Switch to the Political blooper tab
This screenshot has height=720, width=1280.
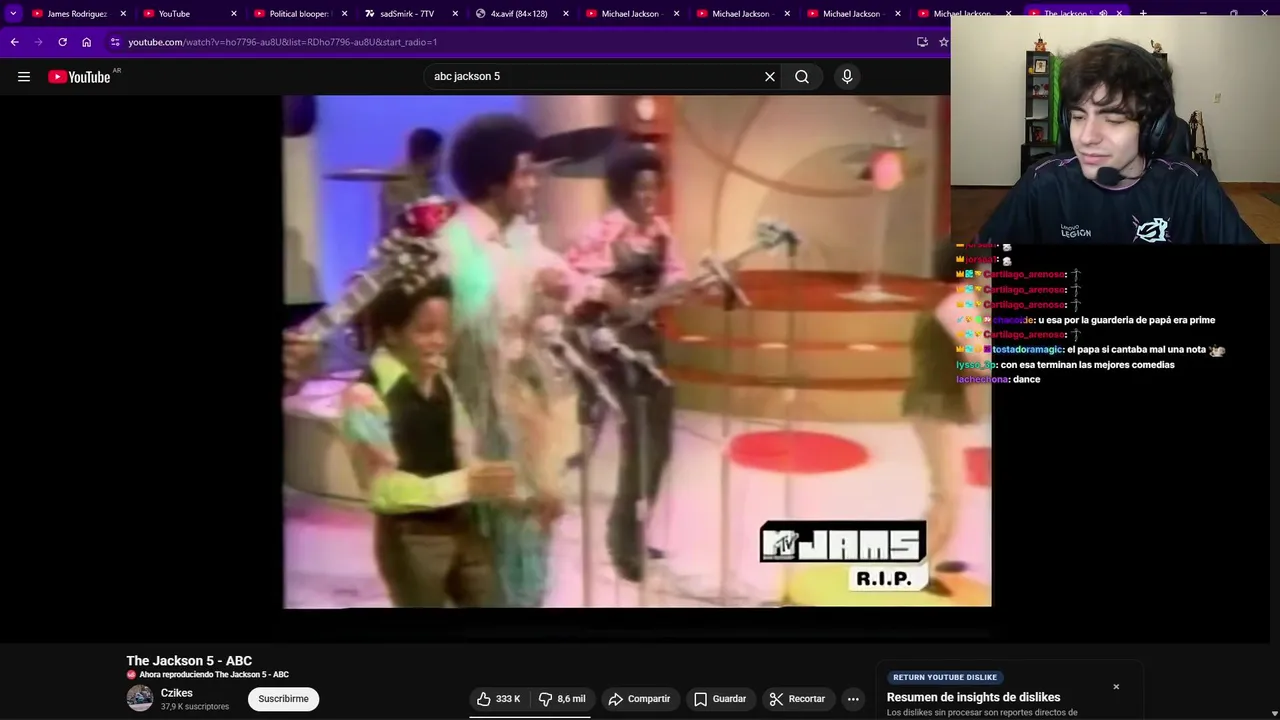[x=300, y=14]
